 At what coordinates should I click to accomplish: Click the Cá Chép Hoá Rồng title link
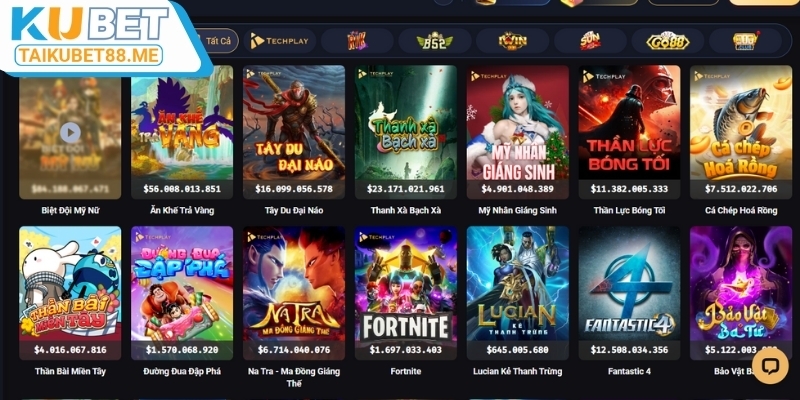(x=741, y=210)
